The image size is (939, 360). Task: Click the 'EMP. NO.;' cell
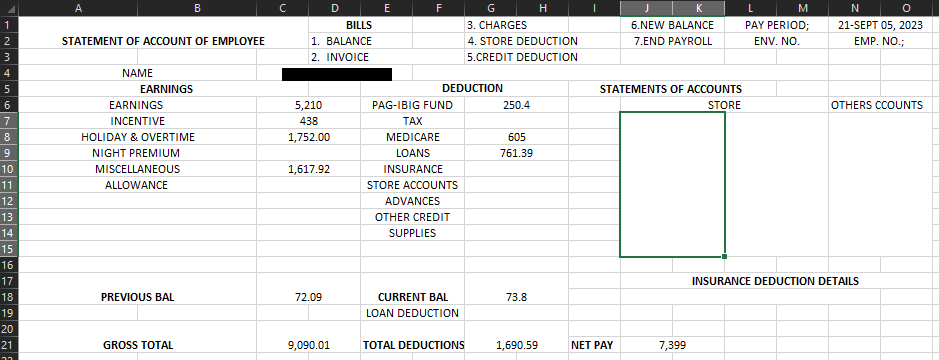pos(880,41)
